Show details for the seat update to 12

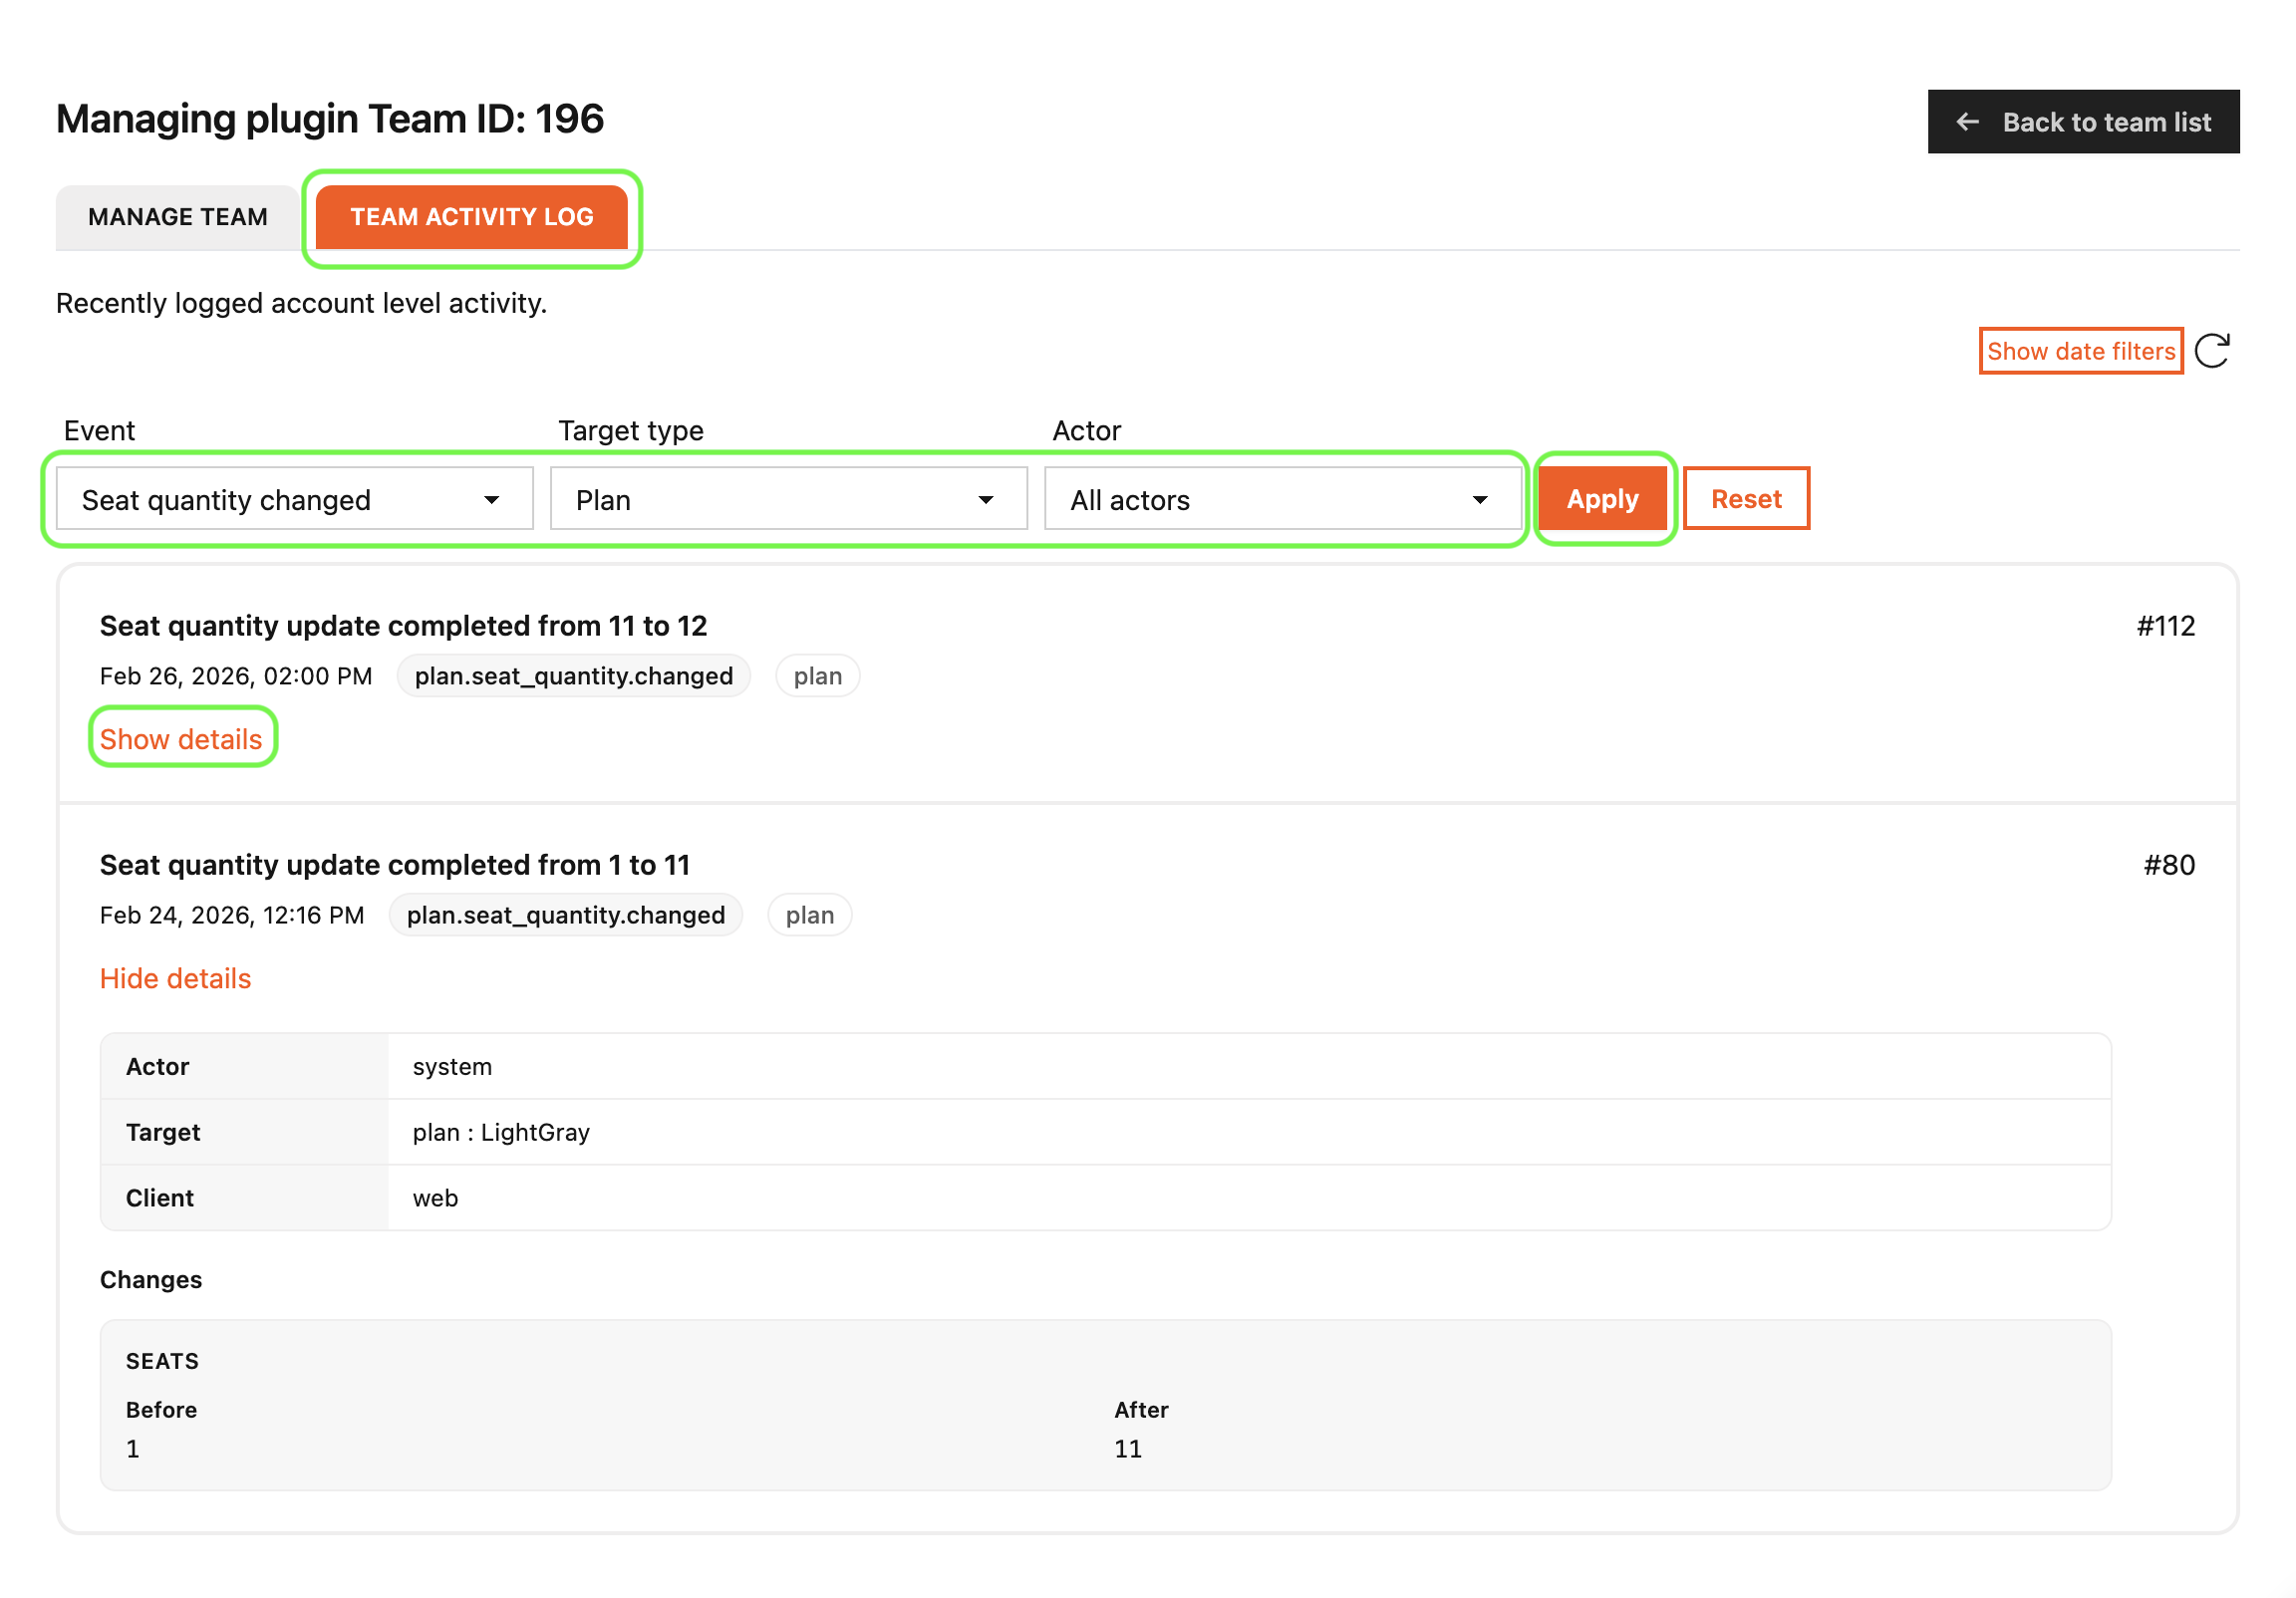pyautogui.click(x=182, y=738)
